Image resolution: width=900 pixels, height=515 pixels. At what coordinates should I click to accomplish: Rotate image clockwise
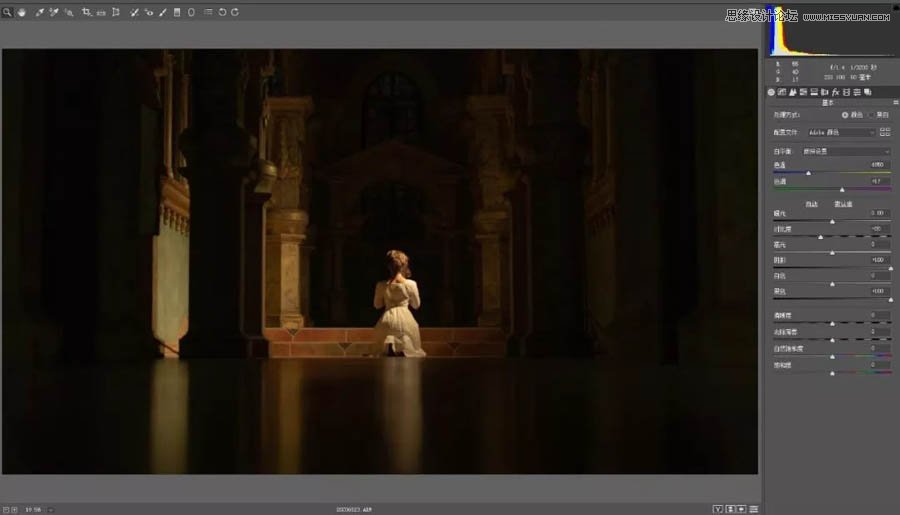(235, 12)
